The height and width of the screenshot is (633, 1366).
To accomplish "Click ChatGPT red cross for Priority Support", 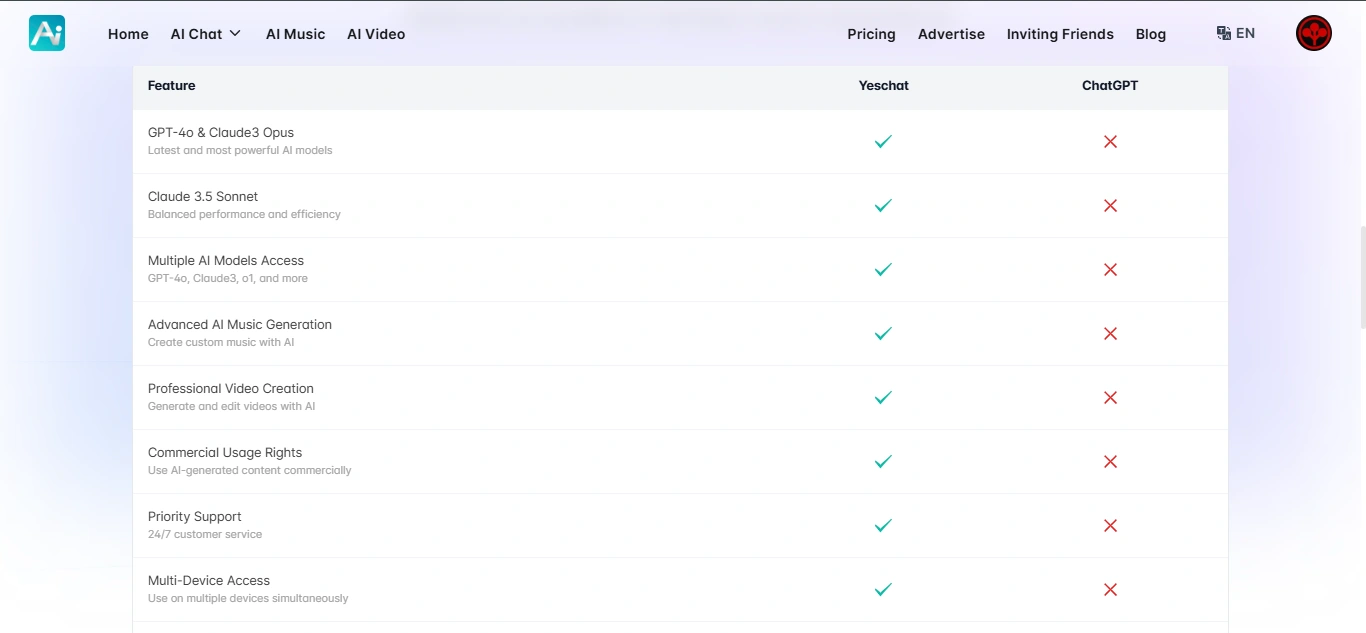I will (x=1110, y=526).
